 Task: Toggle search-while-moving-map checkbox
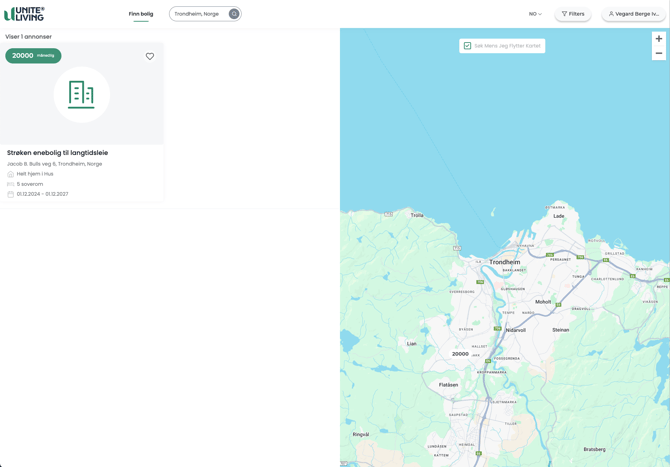click(x=467, y=46)
